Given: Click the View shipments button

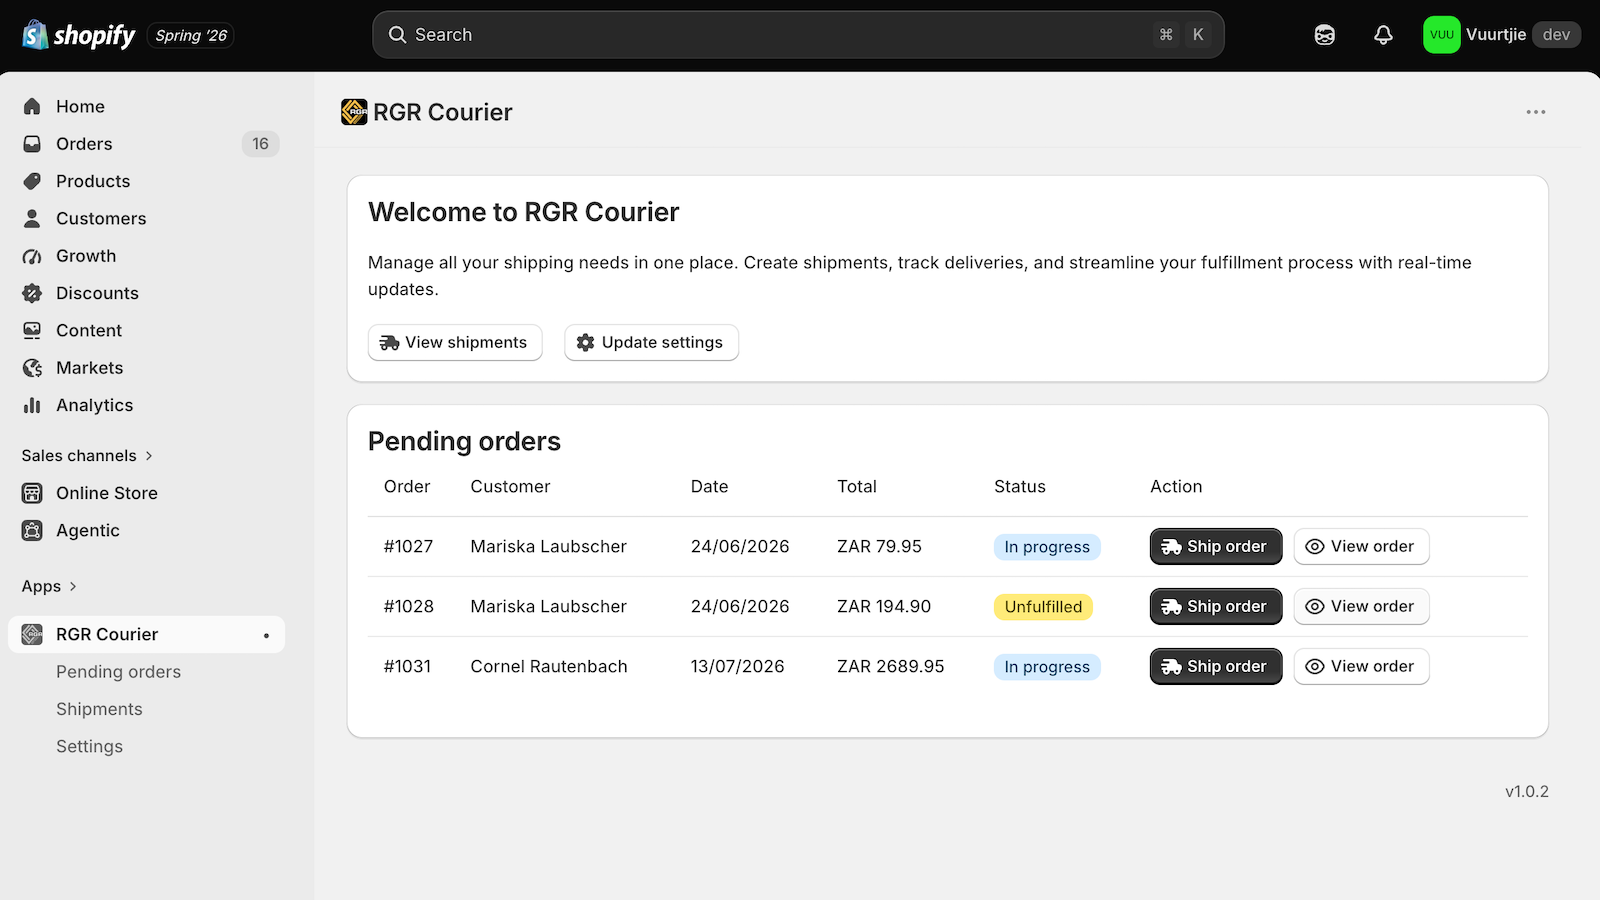Looking at the screenshot, I should pos(455,342).
